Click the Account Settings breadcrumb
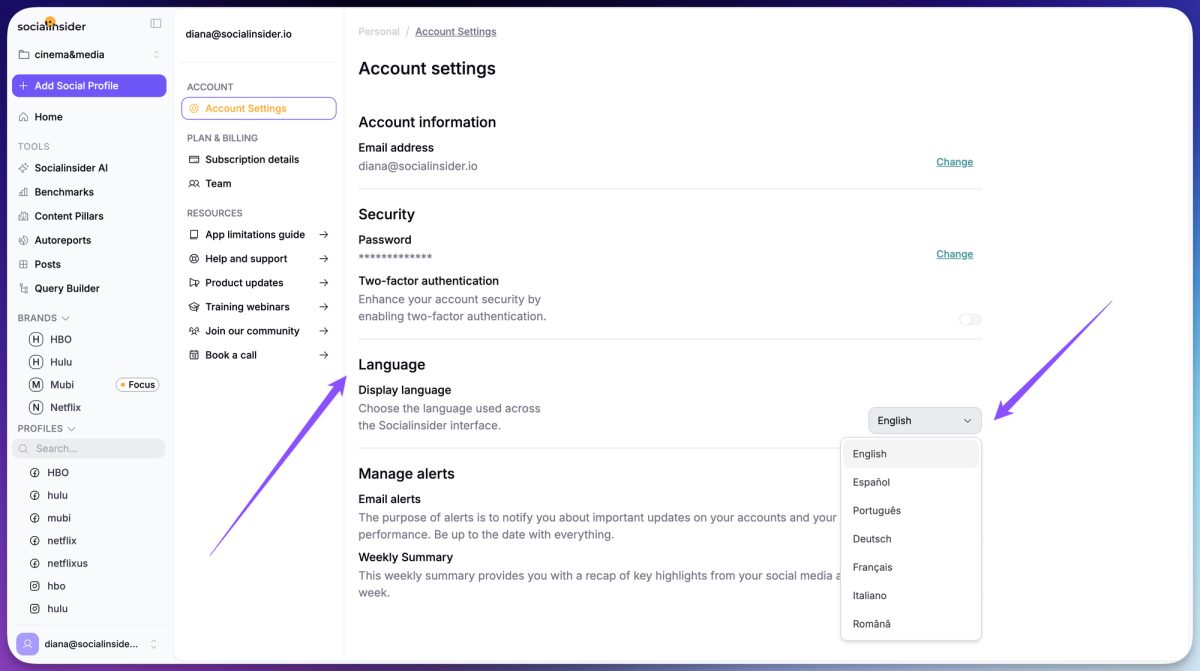 pos(456,32)
